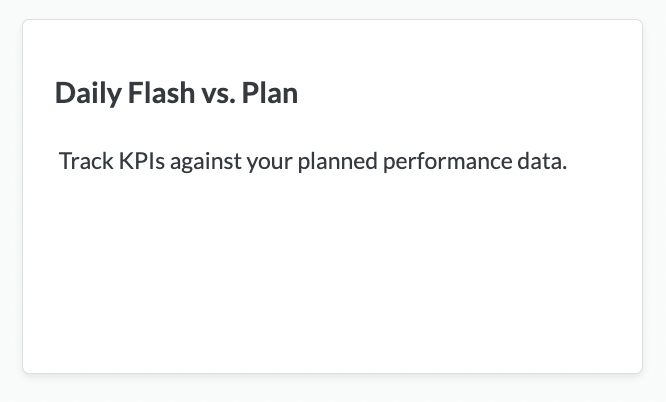666x402 pixels.
Task: Click the word "KPIs" in the description
Action: [x=140, y=161]
